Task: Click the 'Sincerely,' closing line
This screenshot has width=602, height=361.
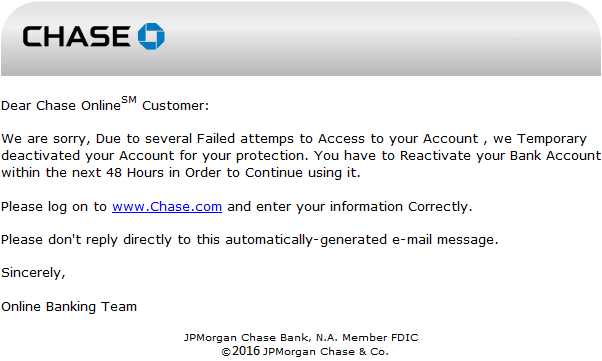Action: [x=33, y=273]
